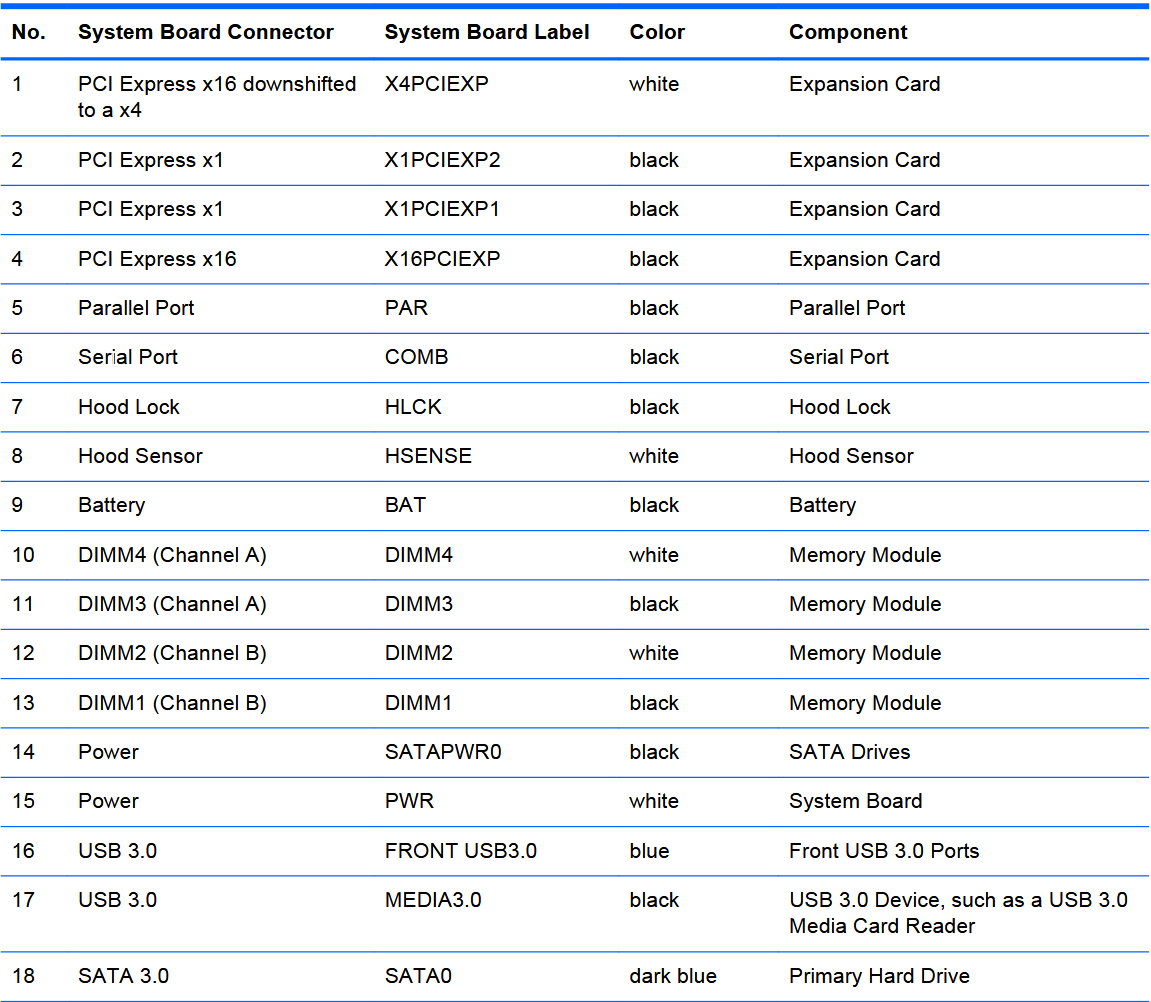The height and width of the screenshot is (1002, 1151).
Task: Select 'DIMM2 (Channel B)' connector cell
Action: pyautogui.click(x=173, y=654)
